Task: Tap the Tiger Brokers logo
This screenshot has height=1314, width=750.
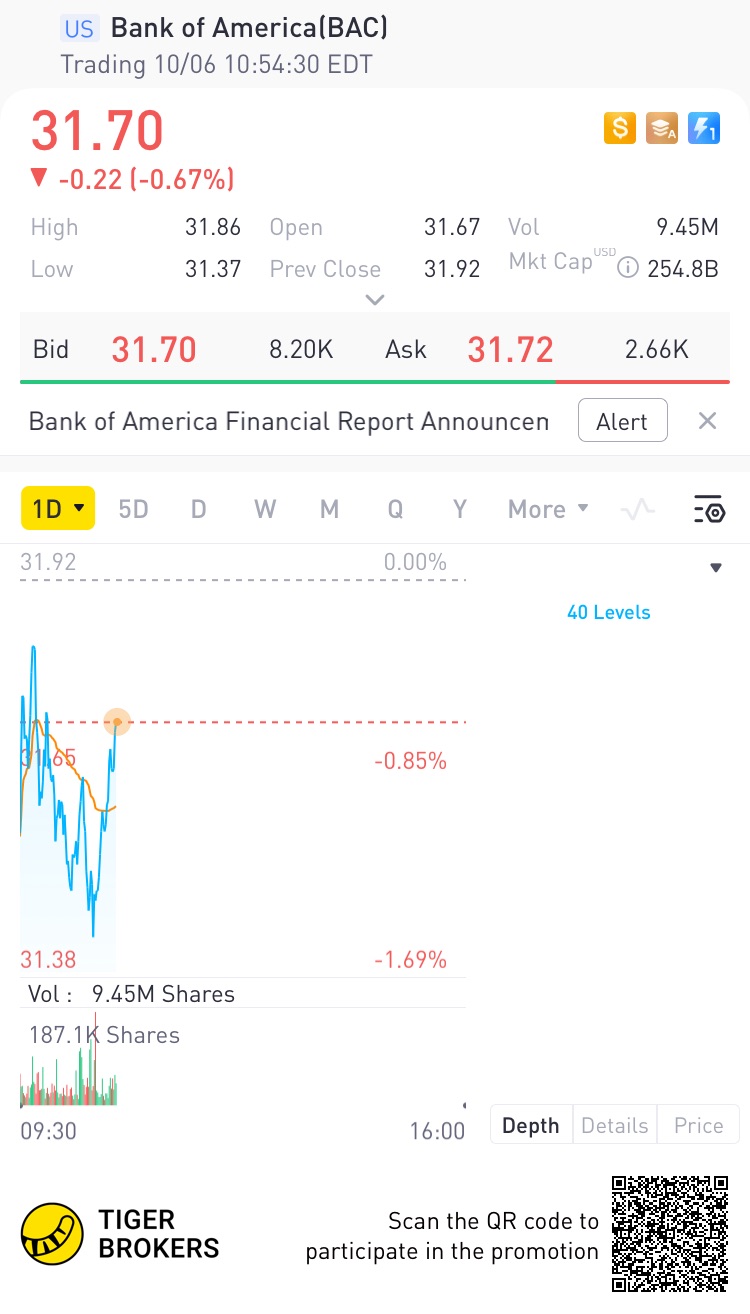Action: coord(52,1234)
